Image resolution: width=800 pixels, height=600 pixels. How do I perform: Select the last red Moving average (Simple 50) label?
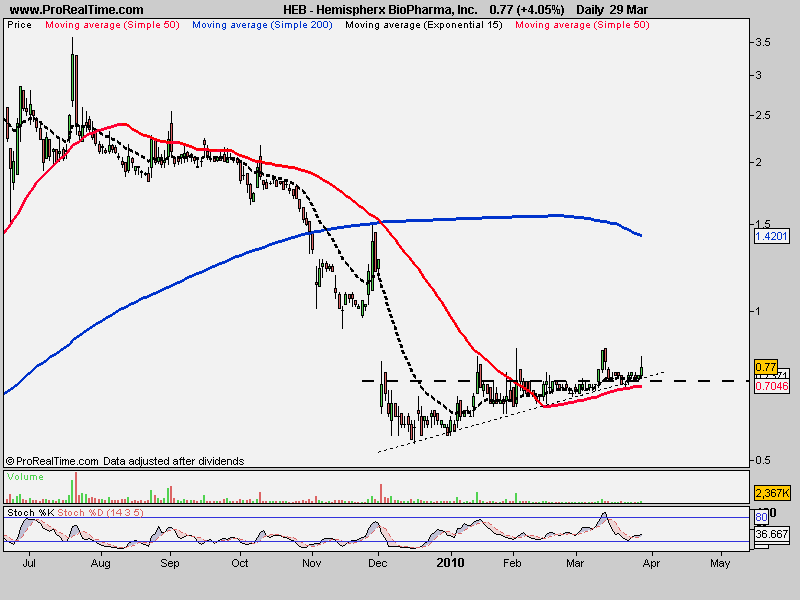(x=582, y=24)
